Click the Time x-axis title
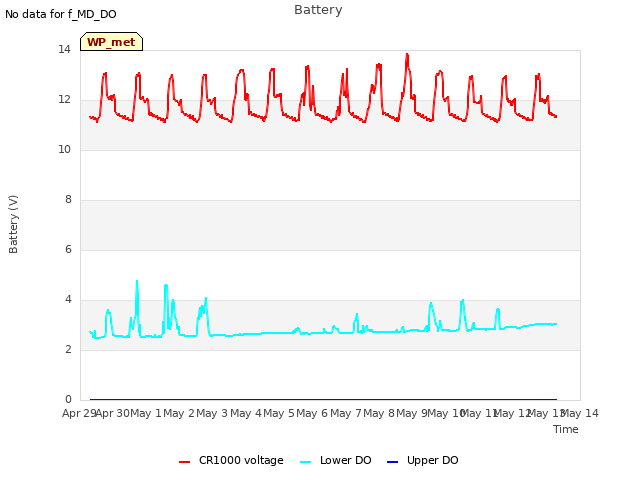This screenshot has height=480, width=640. (x=566, y=429)
